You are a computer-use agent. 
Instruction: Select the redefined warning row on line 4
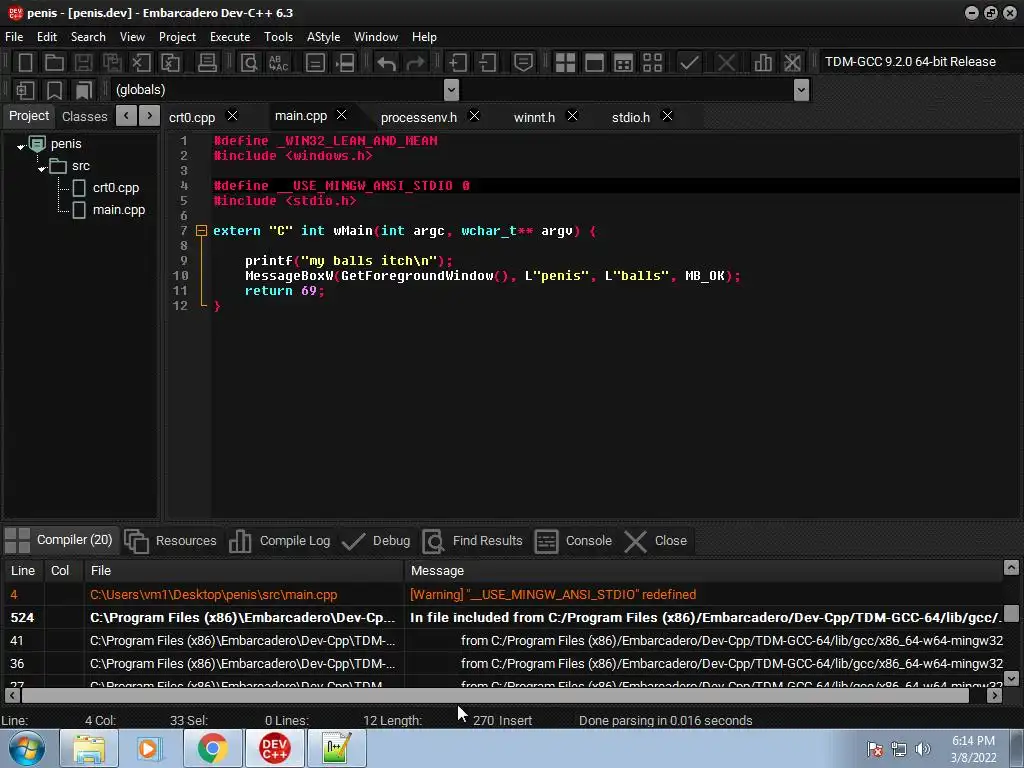(503, 594)
